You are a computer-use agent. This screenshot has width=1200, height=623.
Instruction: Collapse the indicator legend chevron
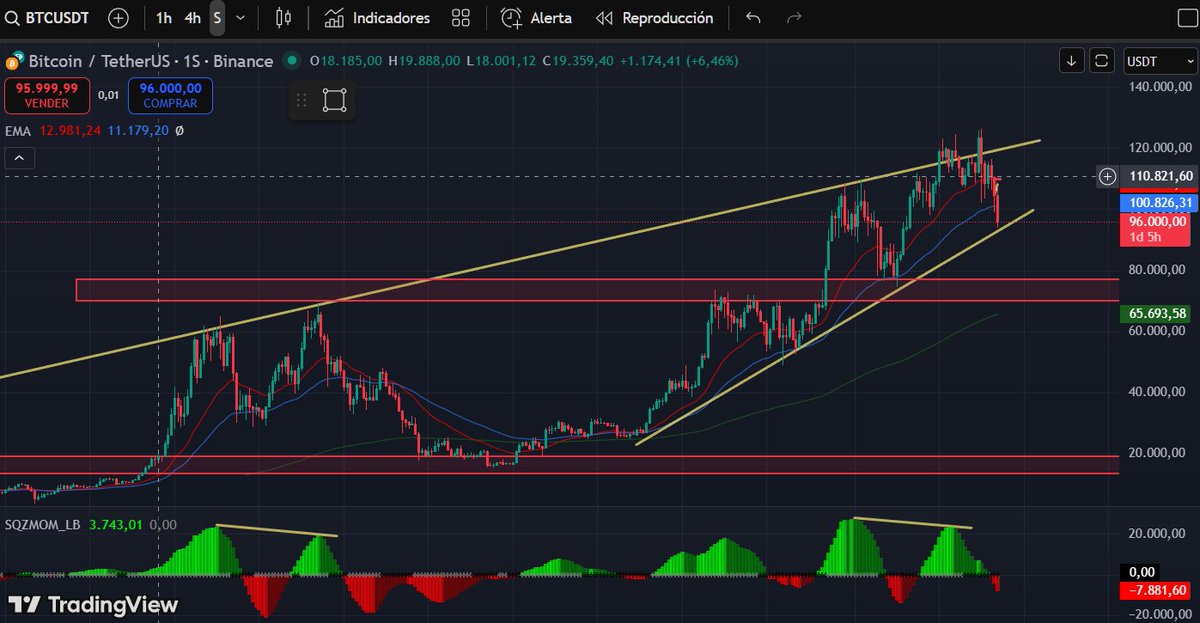19,158
